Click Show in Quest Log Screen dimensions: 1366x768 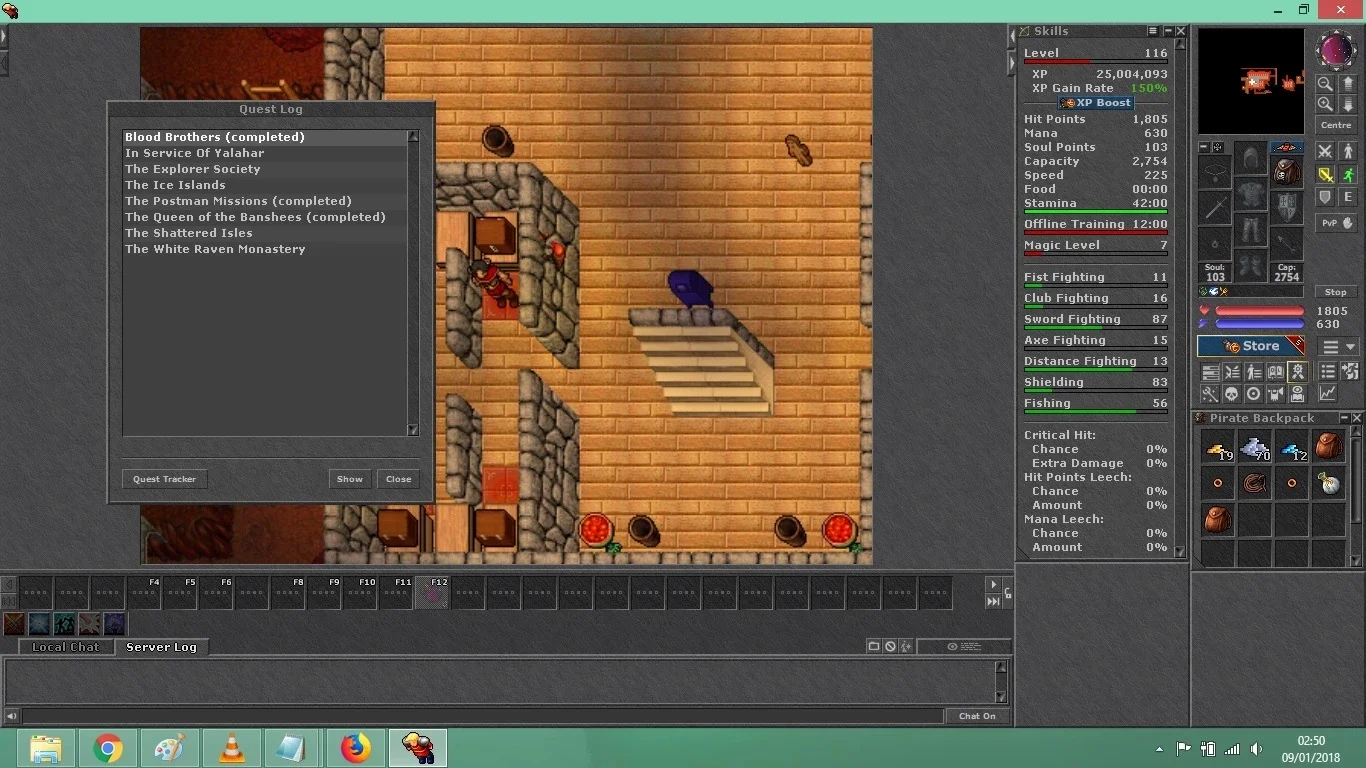[x=350, y=479]
